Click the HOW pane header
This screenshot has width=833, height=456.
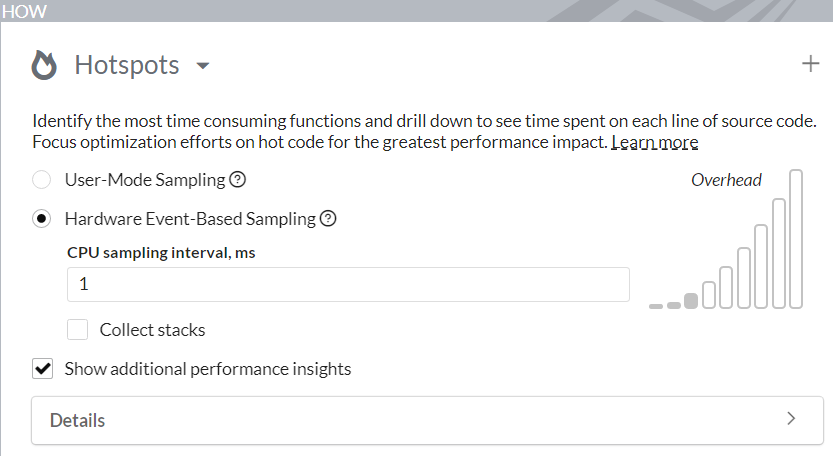[x=24, y=10]
